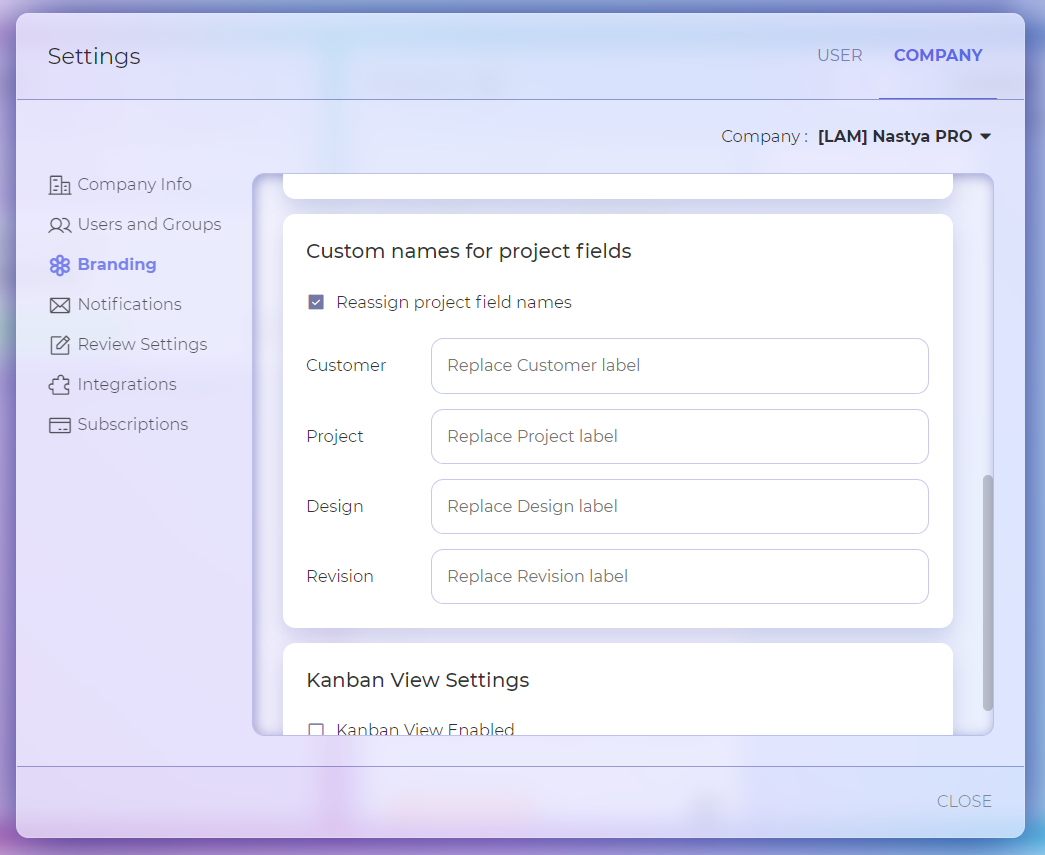Click the Review Settings pencil icon
Image resolution: width=1045 pixels, height=855 pixels.
pyautogui.click(x=59, y=345)
